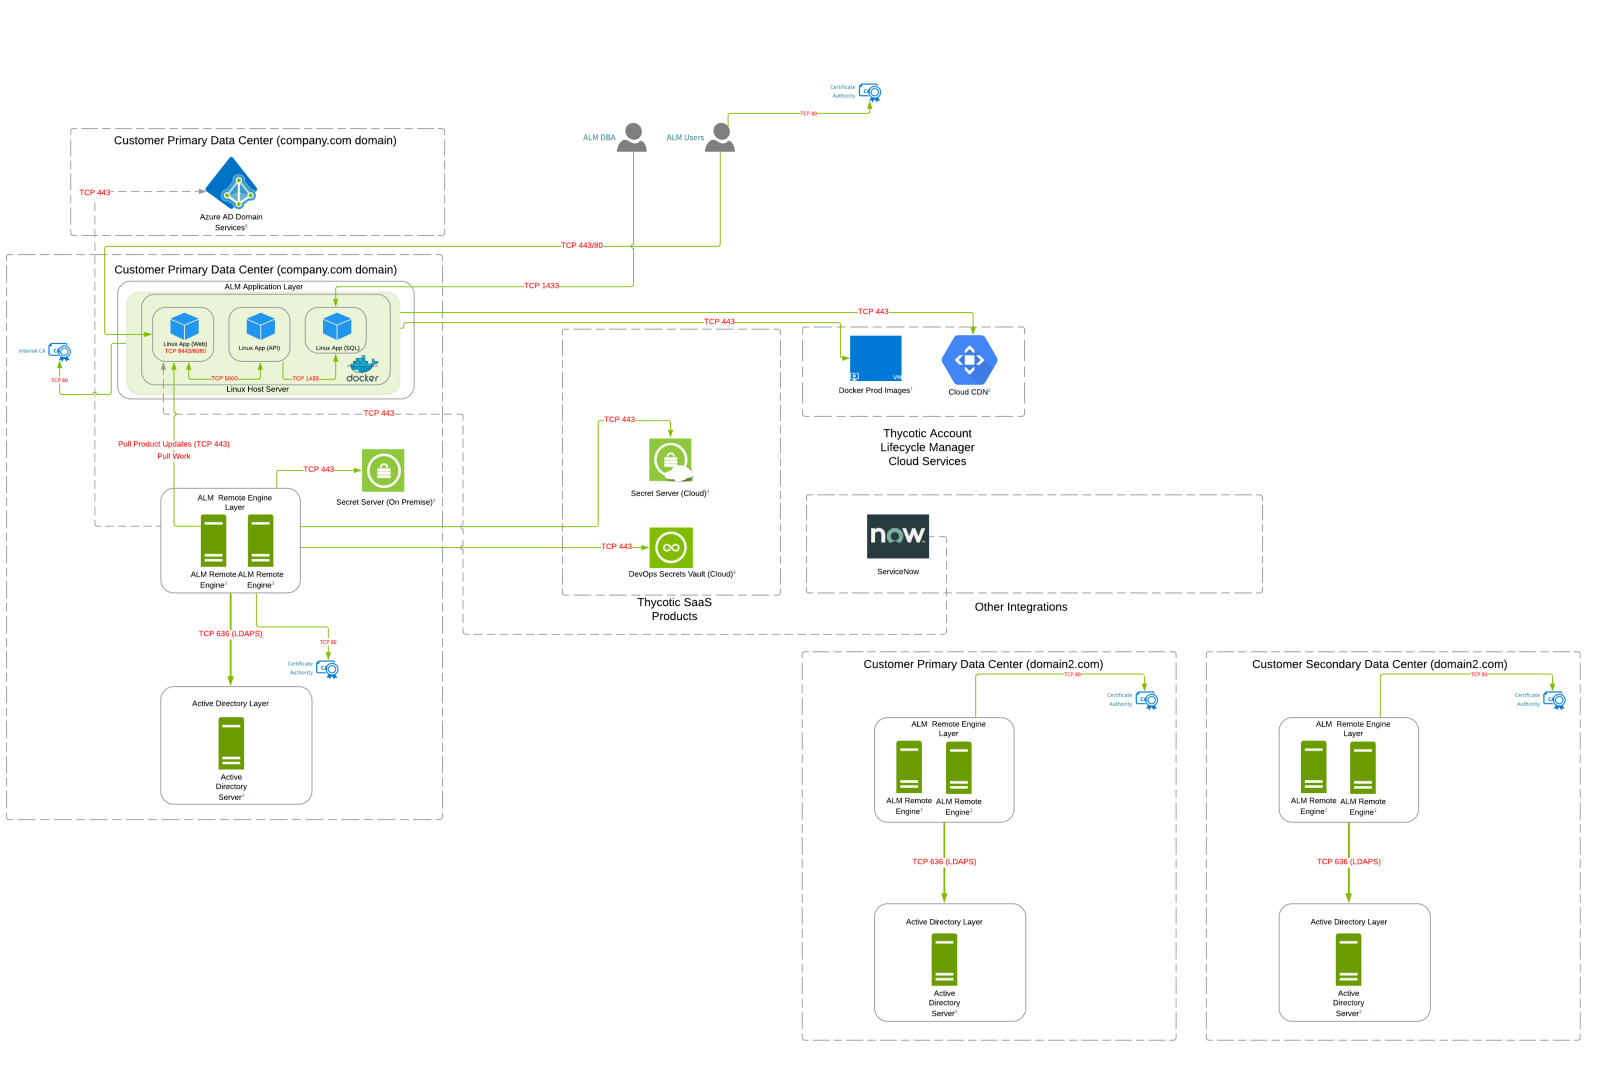
Task: Click the Linux App (SQL) cube
Action: tap(337, 326)
